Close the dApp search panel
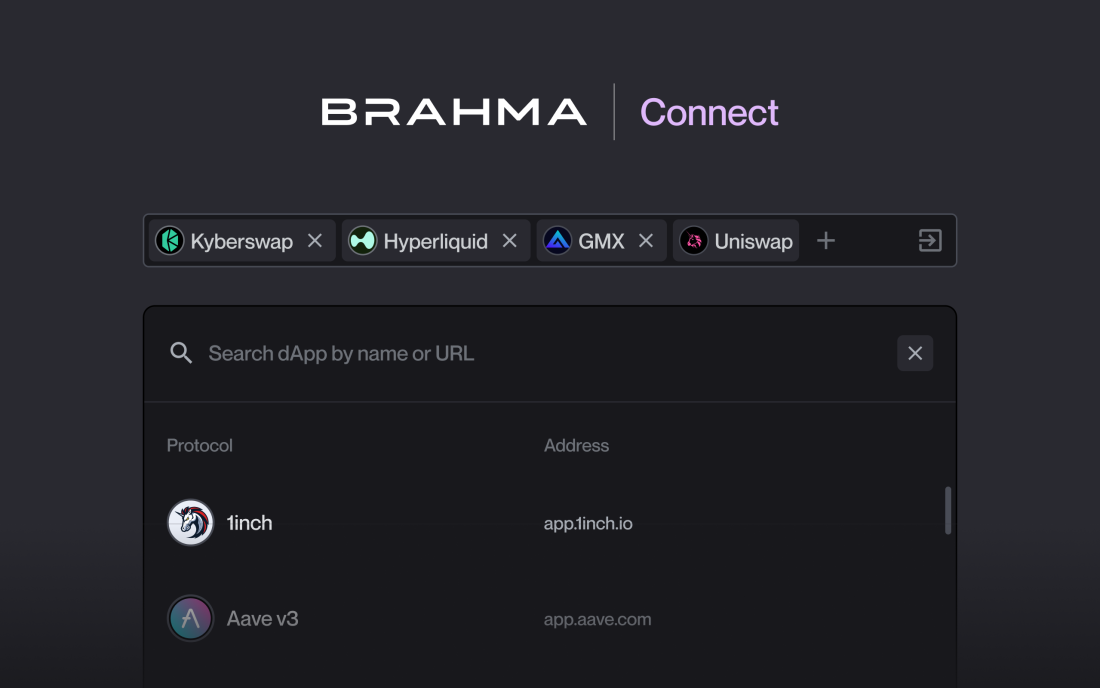1100x688 pixels. pos(915,353)
